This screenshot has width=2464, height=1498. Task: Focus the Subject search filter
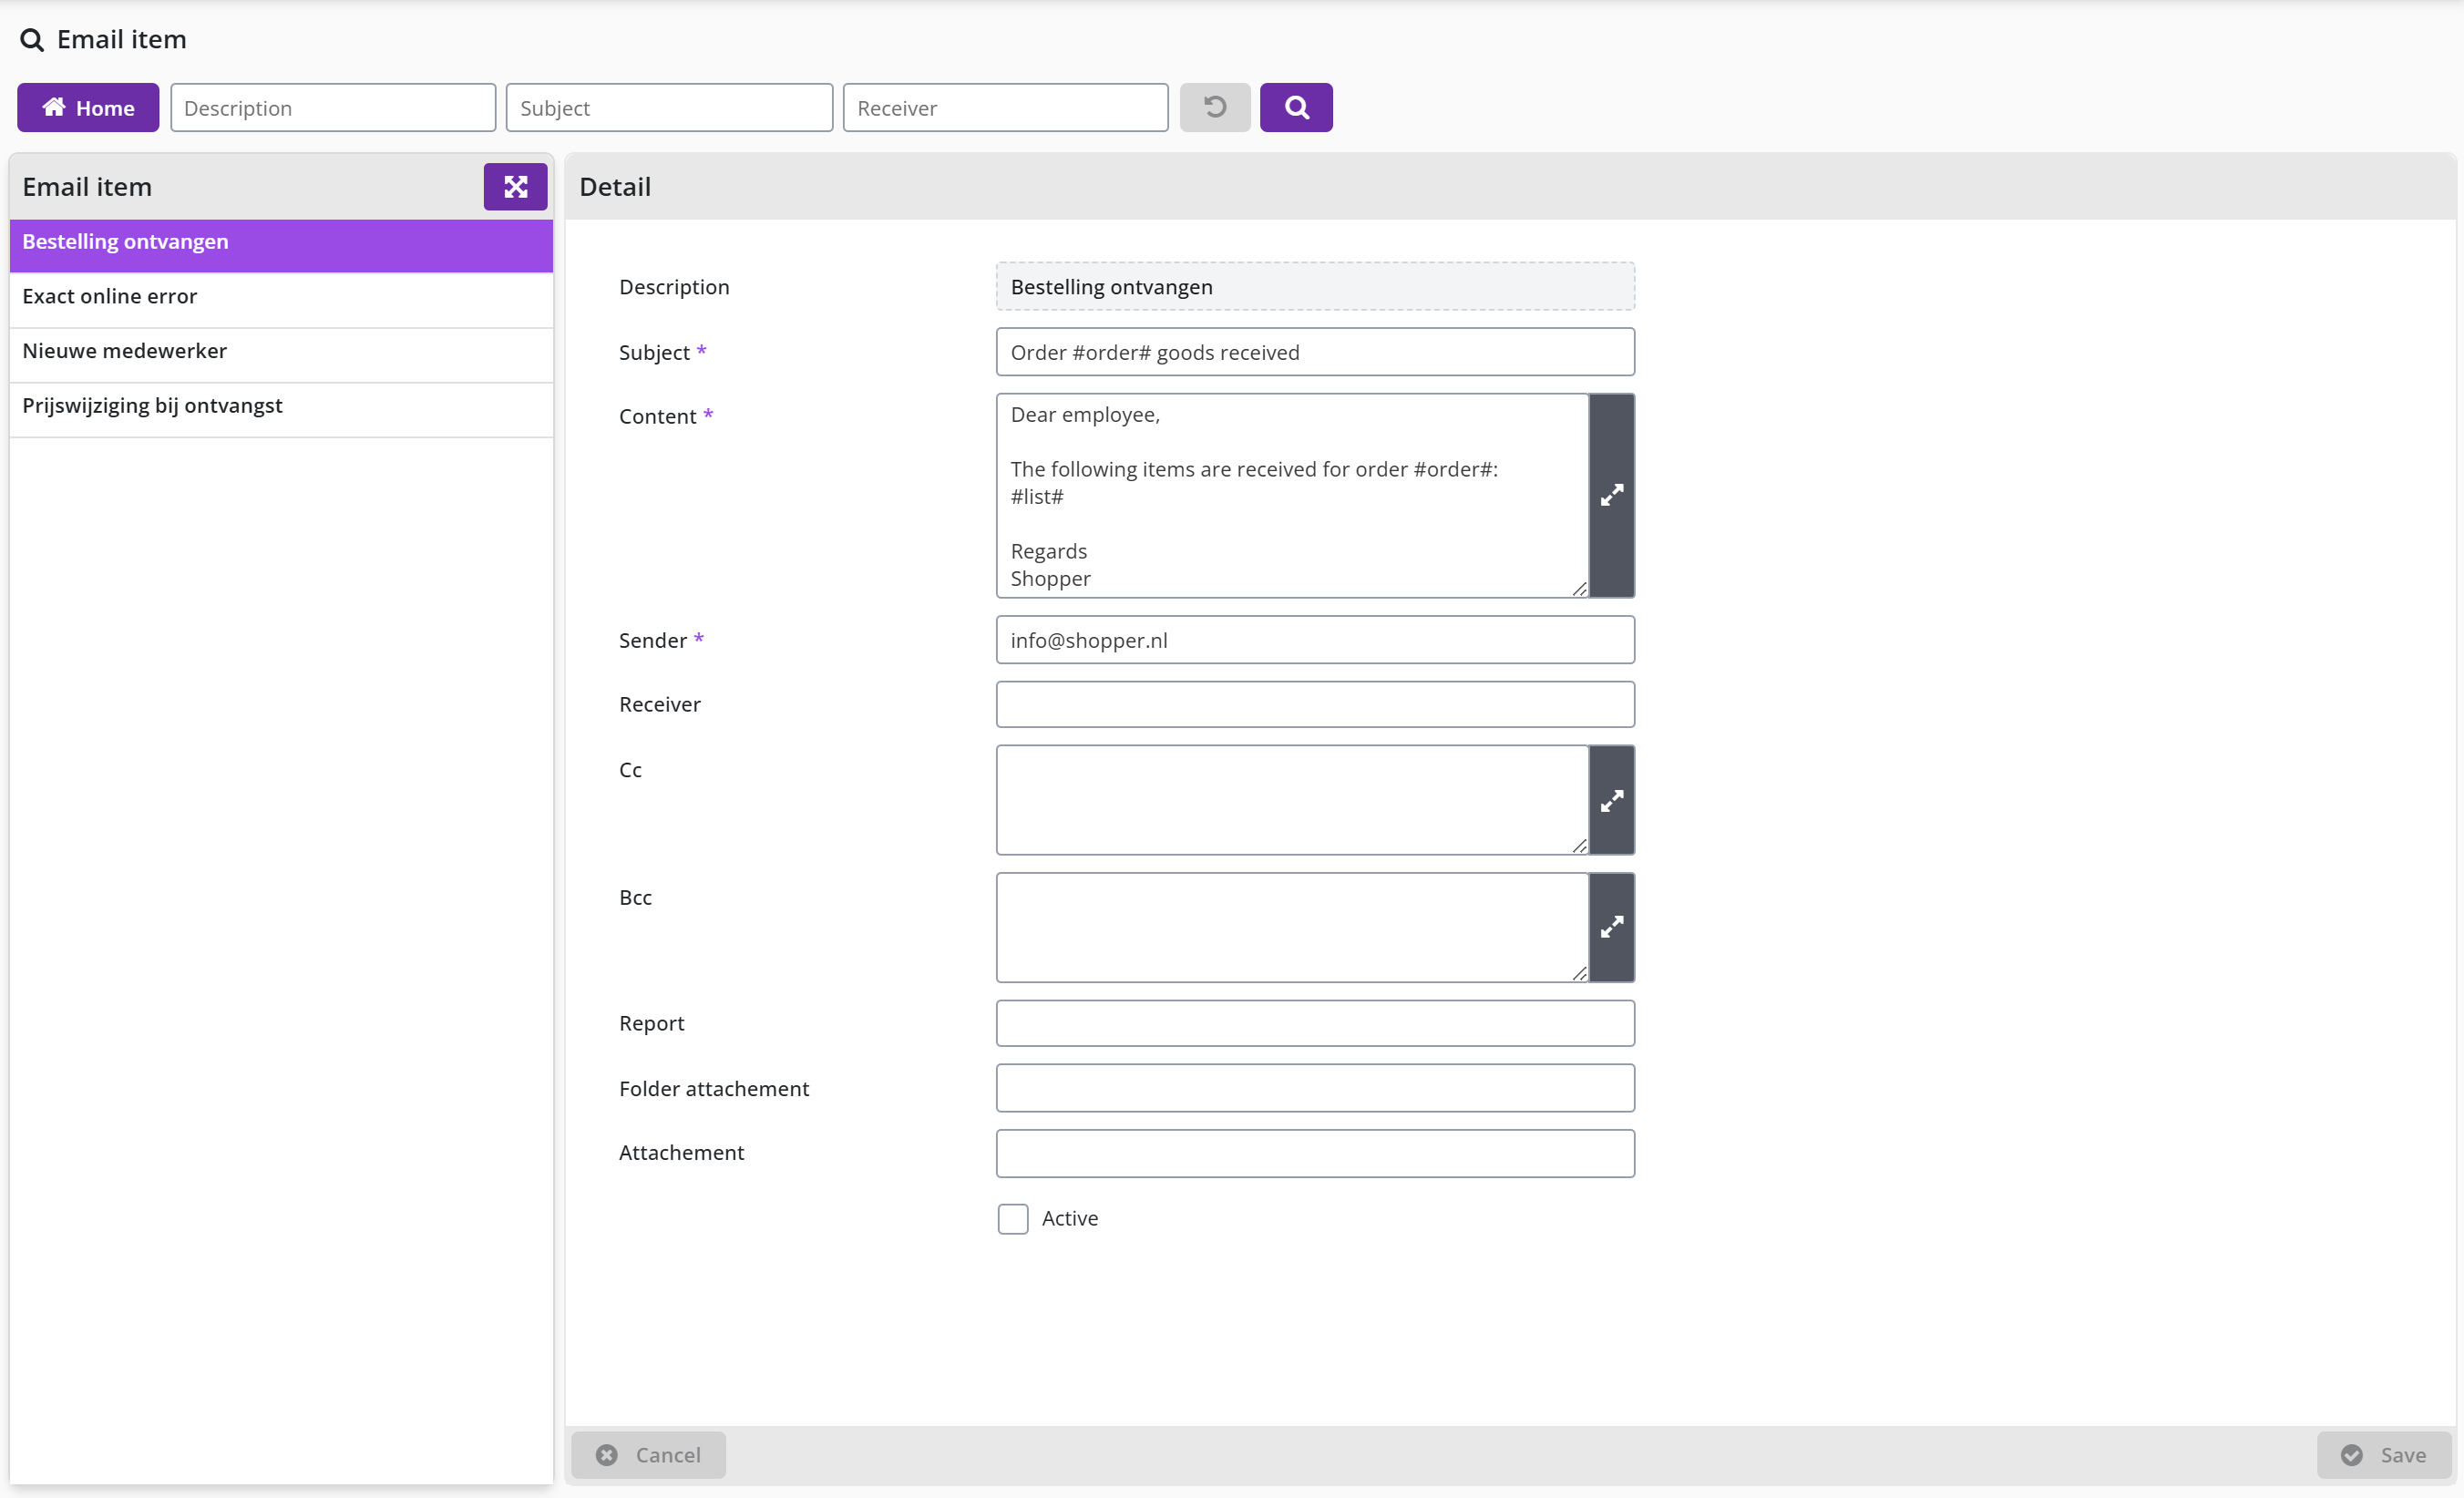click(669, 107)
